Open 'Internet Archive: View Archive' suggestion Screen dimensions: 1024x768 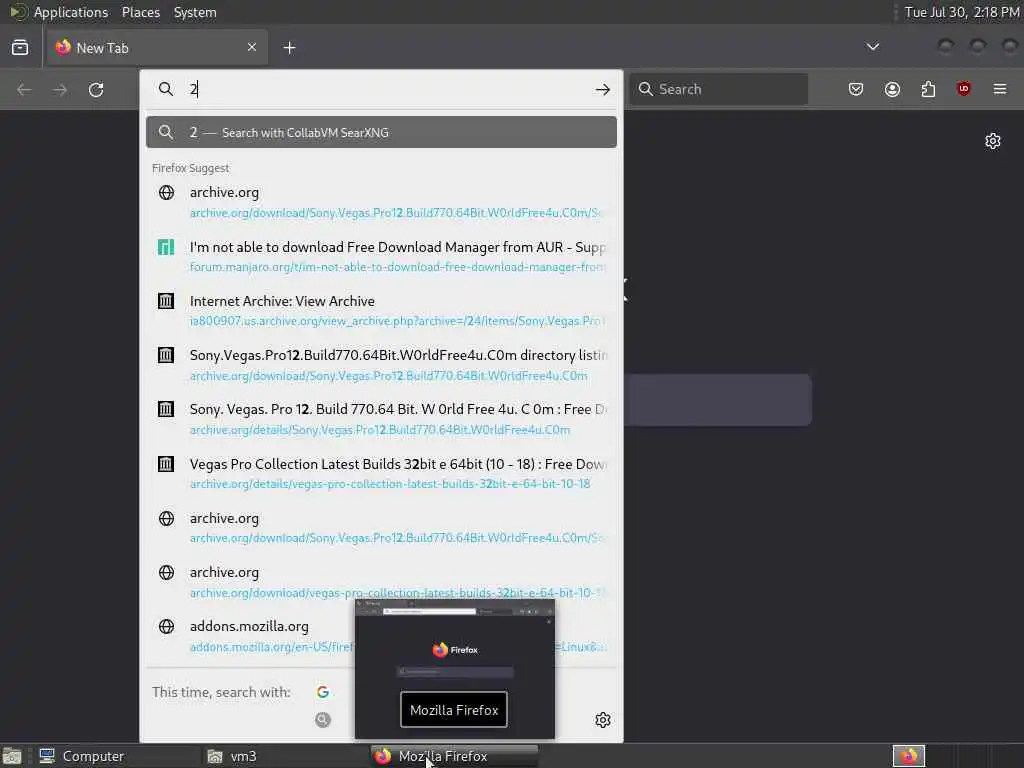(381, 310)
